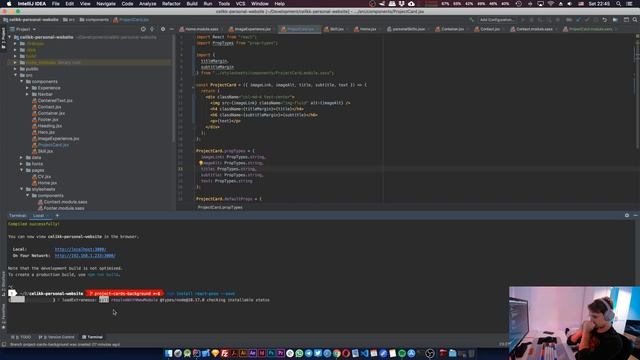Click the Spotlight search icon in menu bar
This screenshot has width=640, height=360.
(619, 4)
